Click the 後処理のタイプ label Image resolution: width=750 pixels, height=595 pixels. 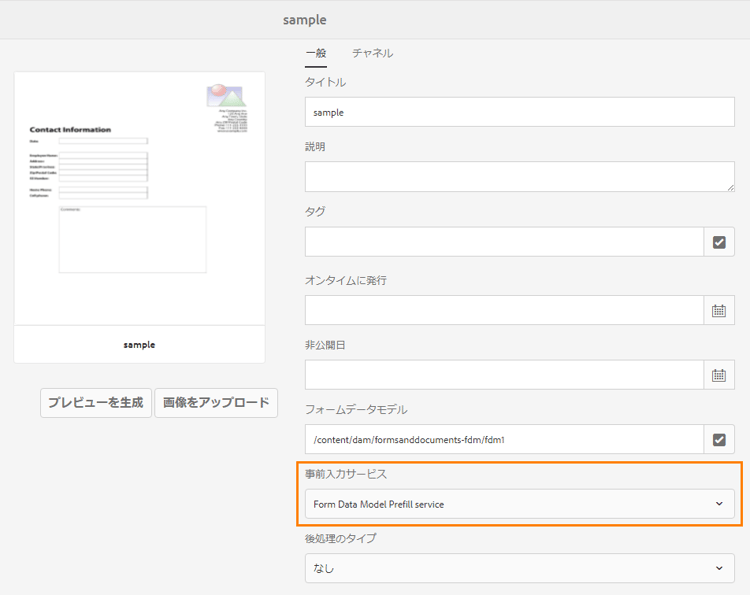(x=341, y=538)
